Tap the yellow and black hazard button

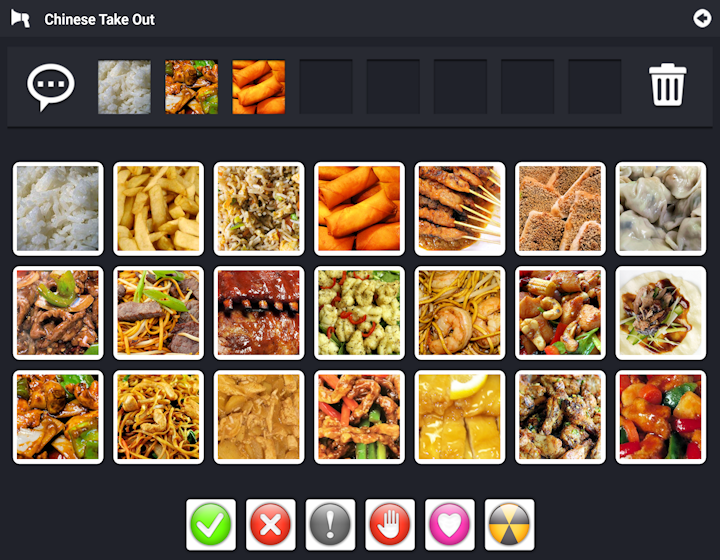(x=509, y=525)
